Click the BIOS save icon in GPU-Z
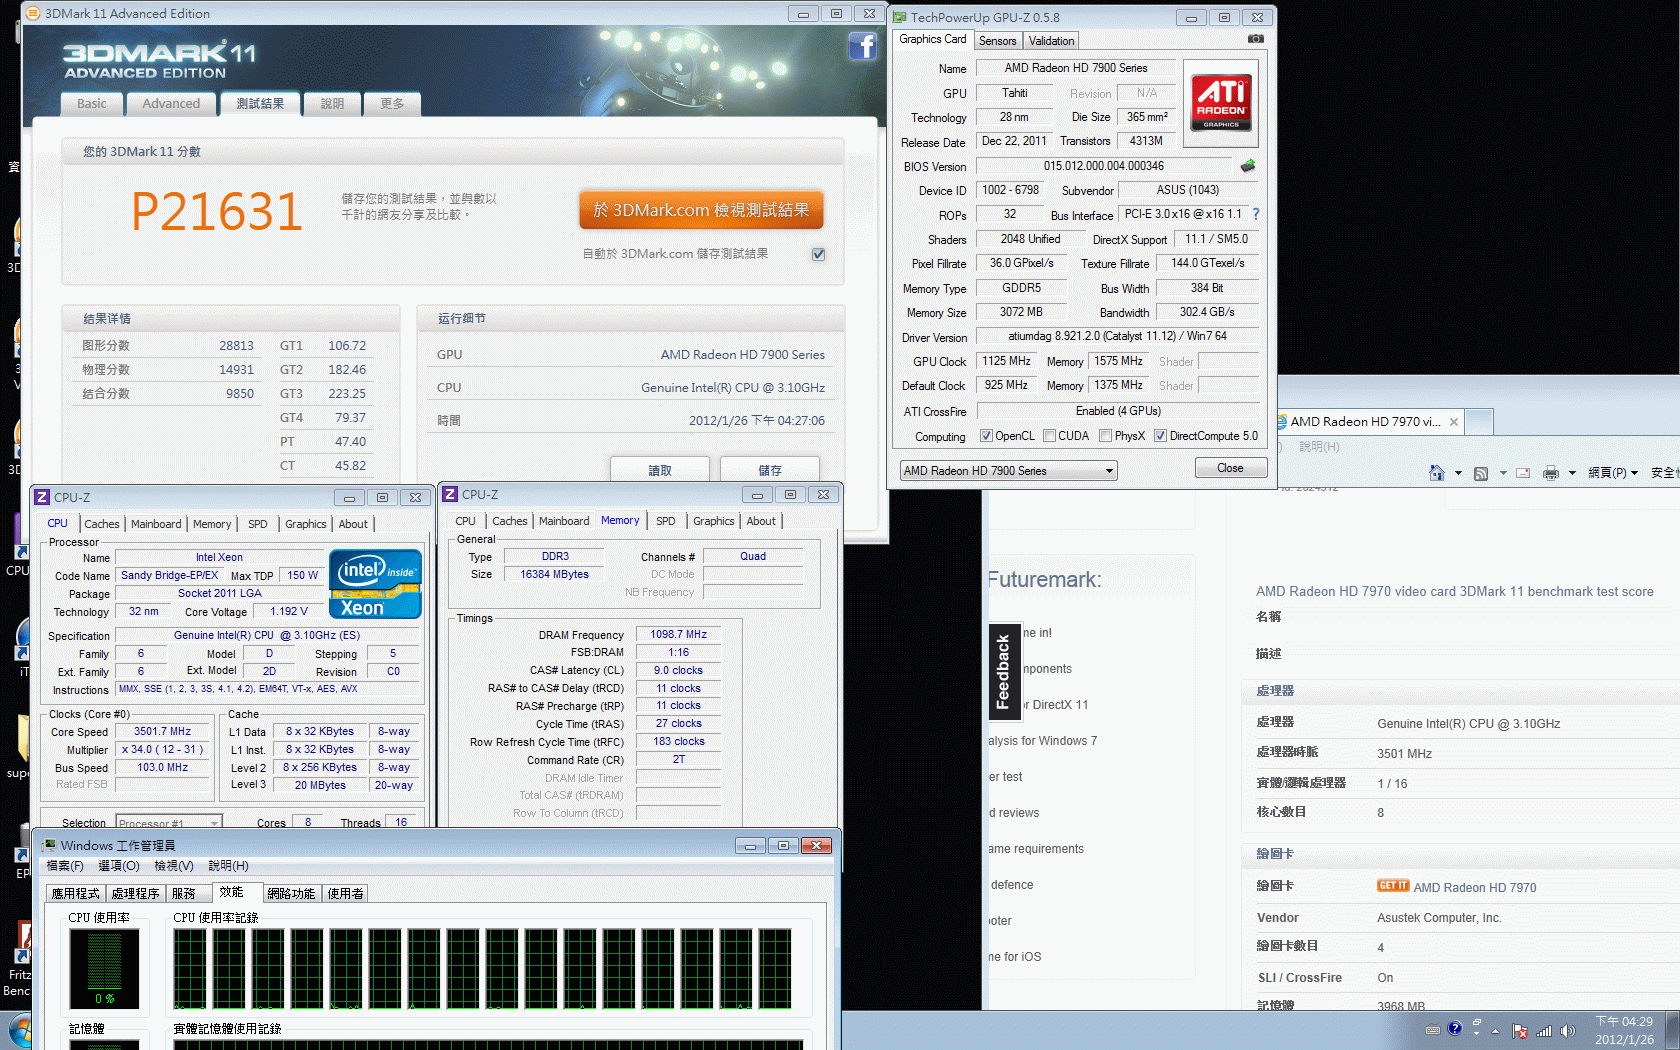This screenshot has width=1680, height=1050. click(1248, 166)
